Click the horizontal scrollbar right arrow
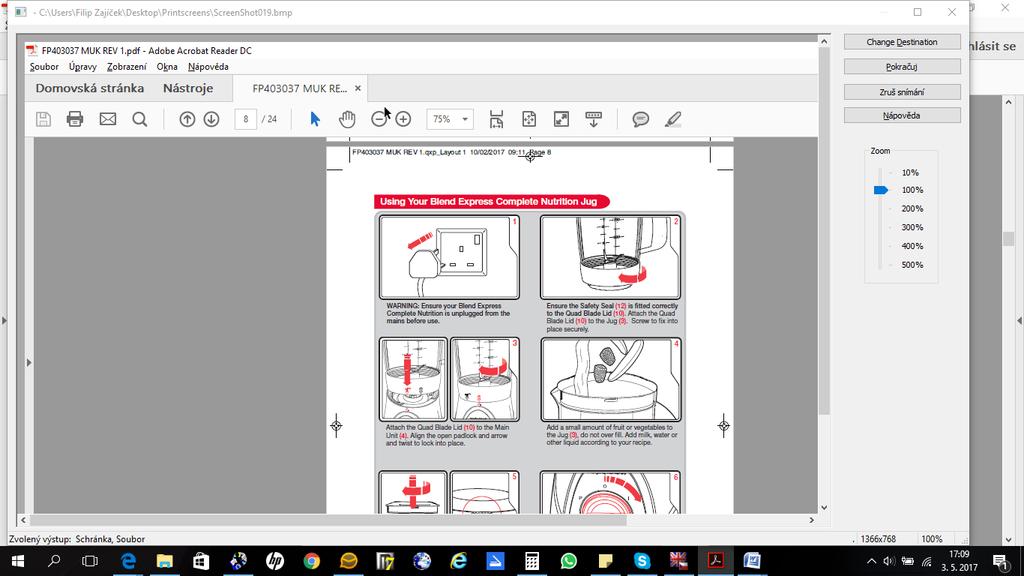1024x576 pixels. (x=812, y=520)
